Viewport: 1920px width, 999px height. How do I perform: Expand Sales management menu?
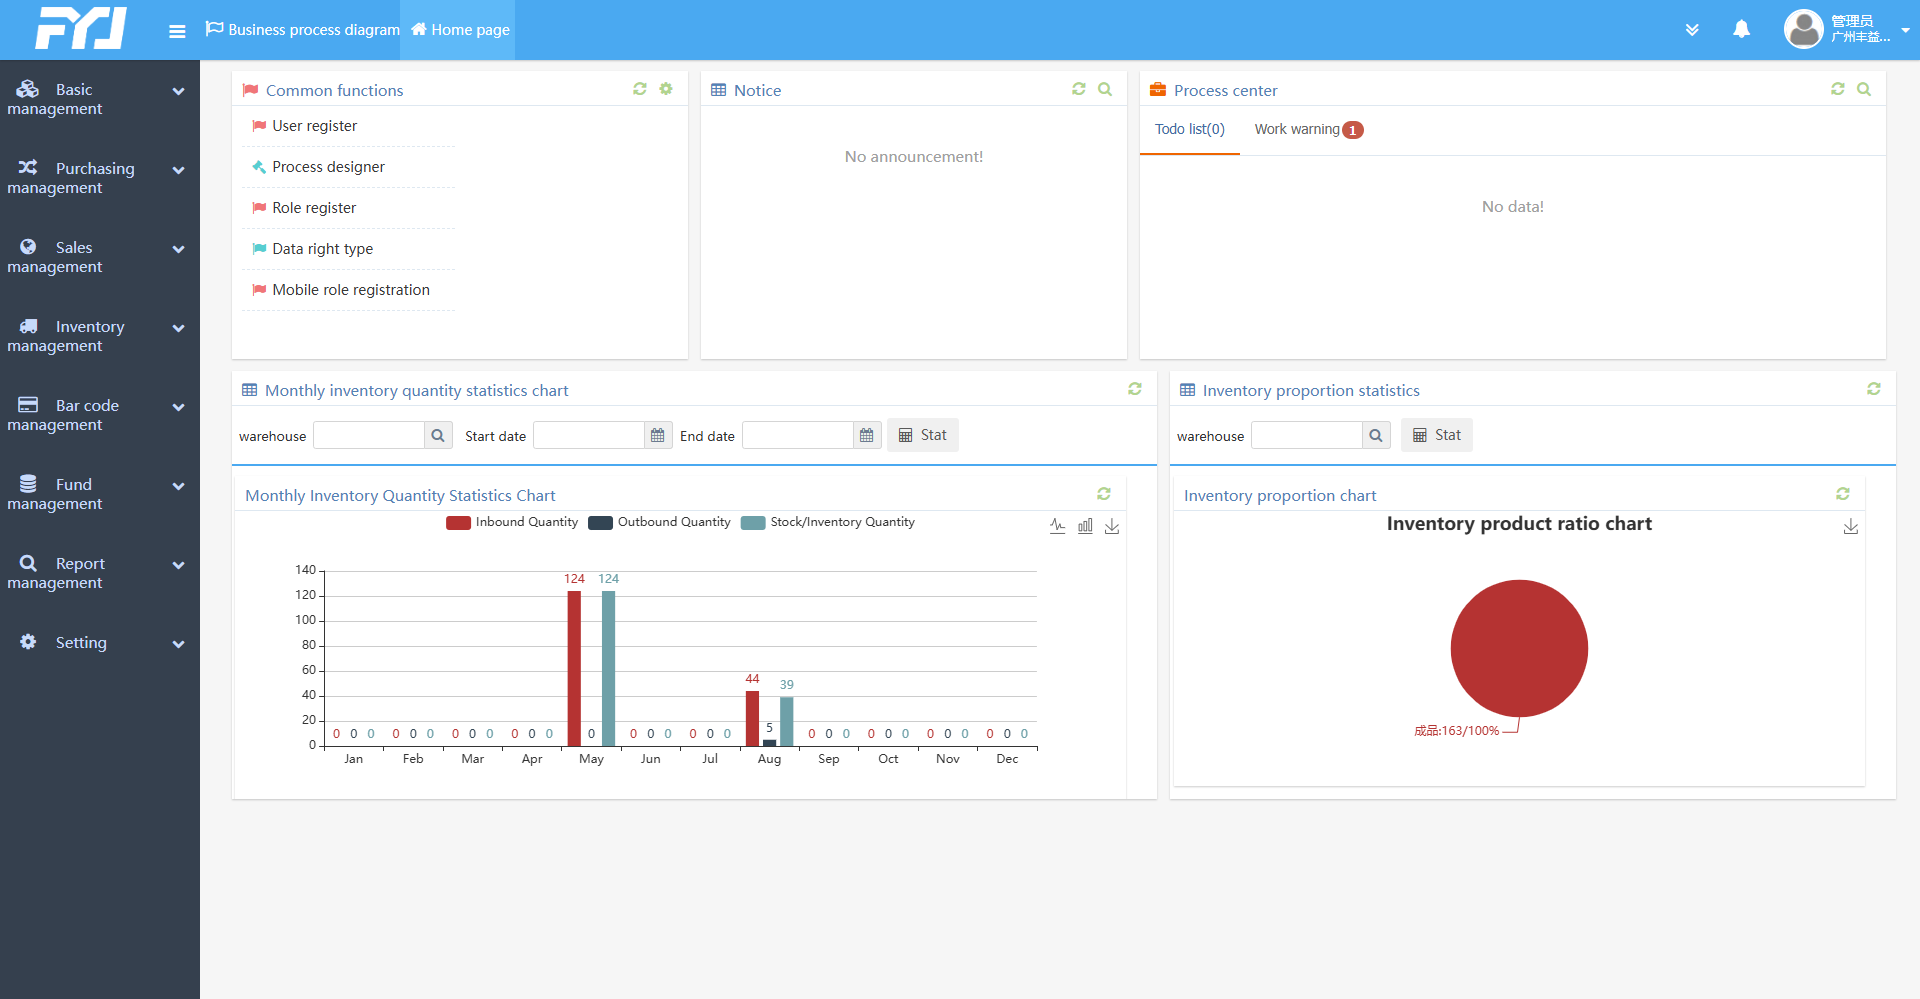click(x=100, y=257)
